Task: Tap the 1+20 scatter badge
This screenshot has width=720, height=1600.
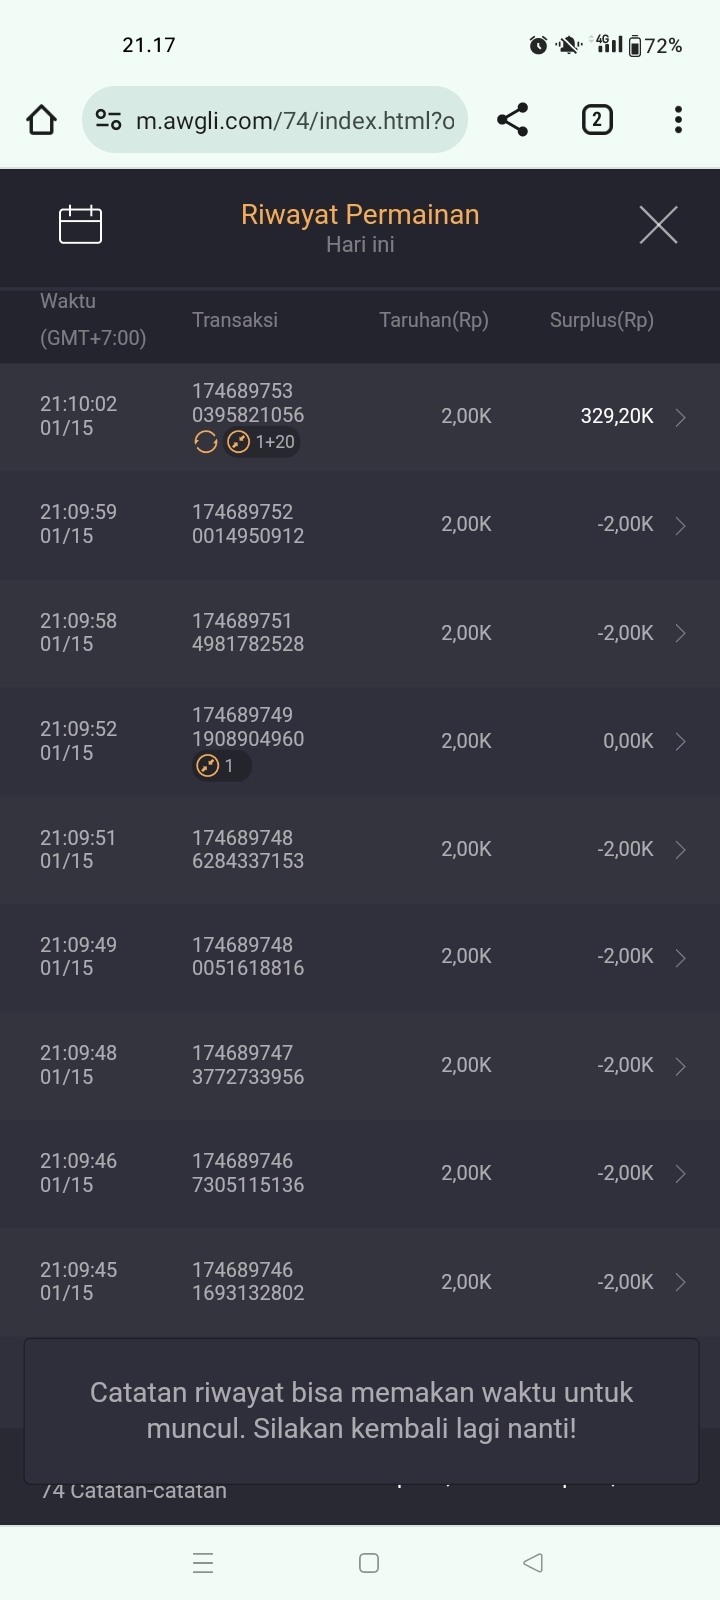Action: pyautogui.click(x=262, y=442)
